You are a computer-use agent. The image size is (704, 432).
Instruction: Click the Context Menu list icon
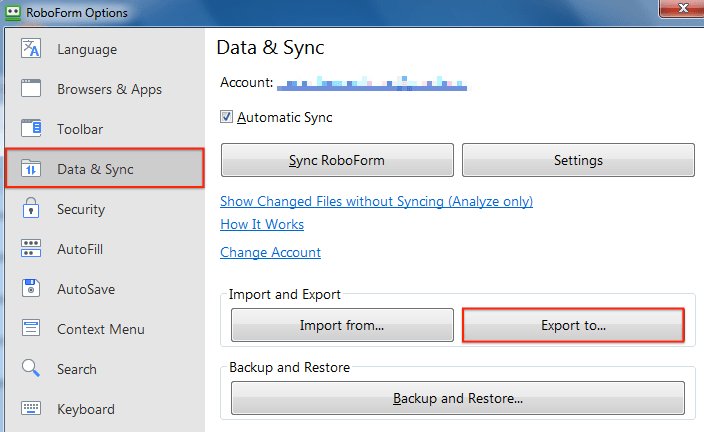pyautogui.click(x=31, y=328)
